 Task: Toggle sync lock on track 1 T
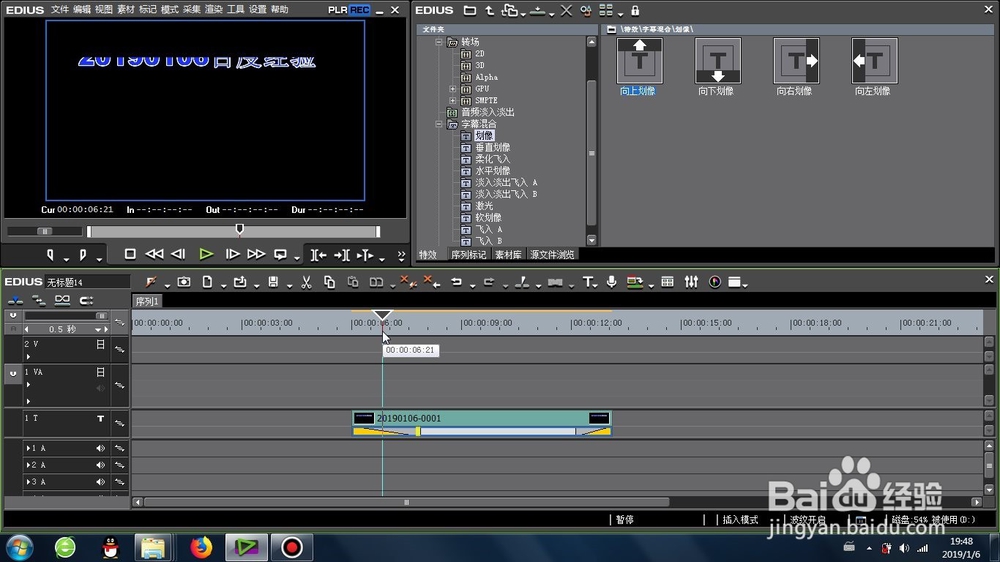tap(119, 423)
